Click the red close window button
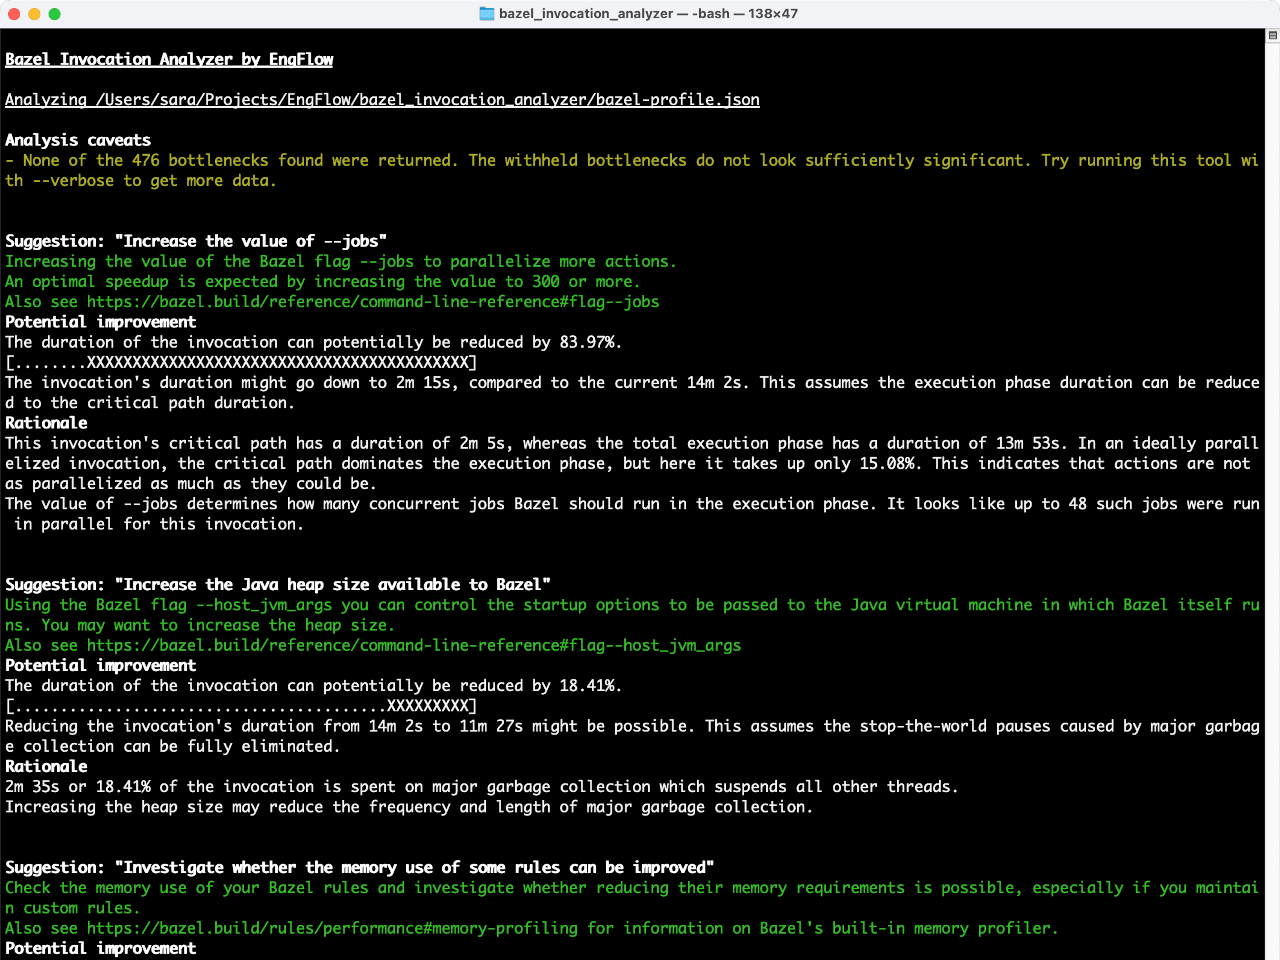The width and height of the screenshot is (1280, 960). (11, 13)
